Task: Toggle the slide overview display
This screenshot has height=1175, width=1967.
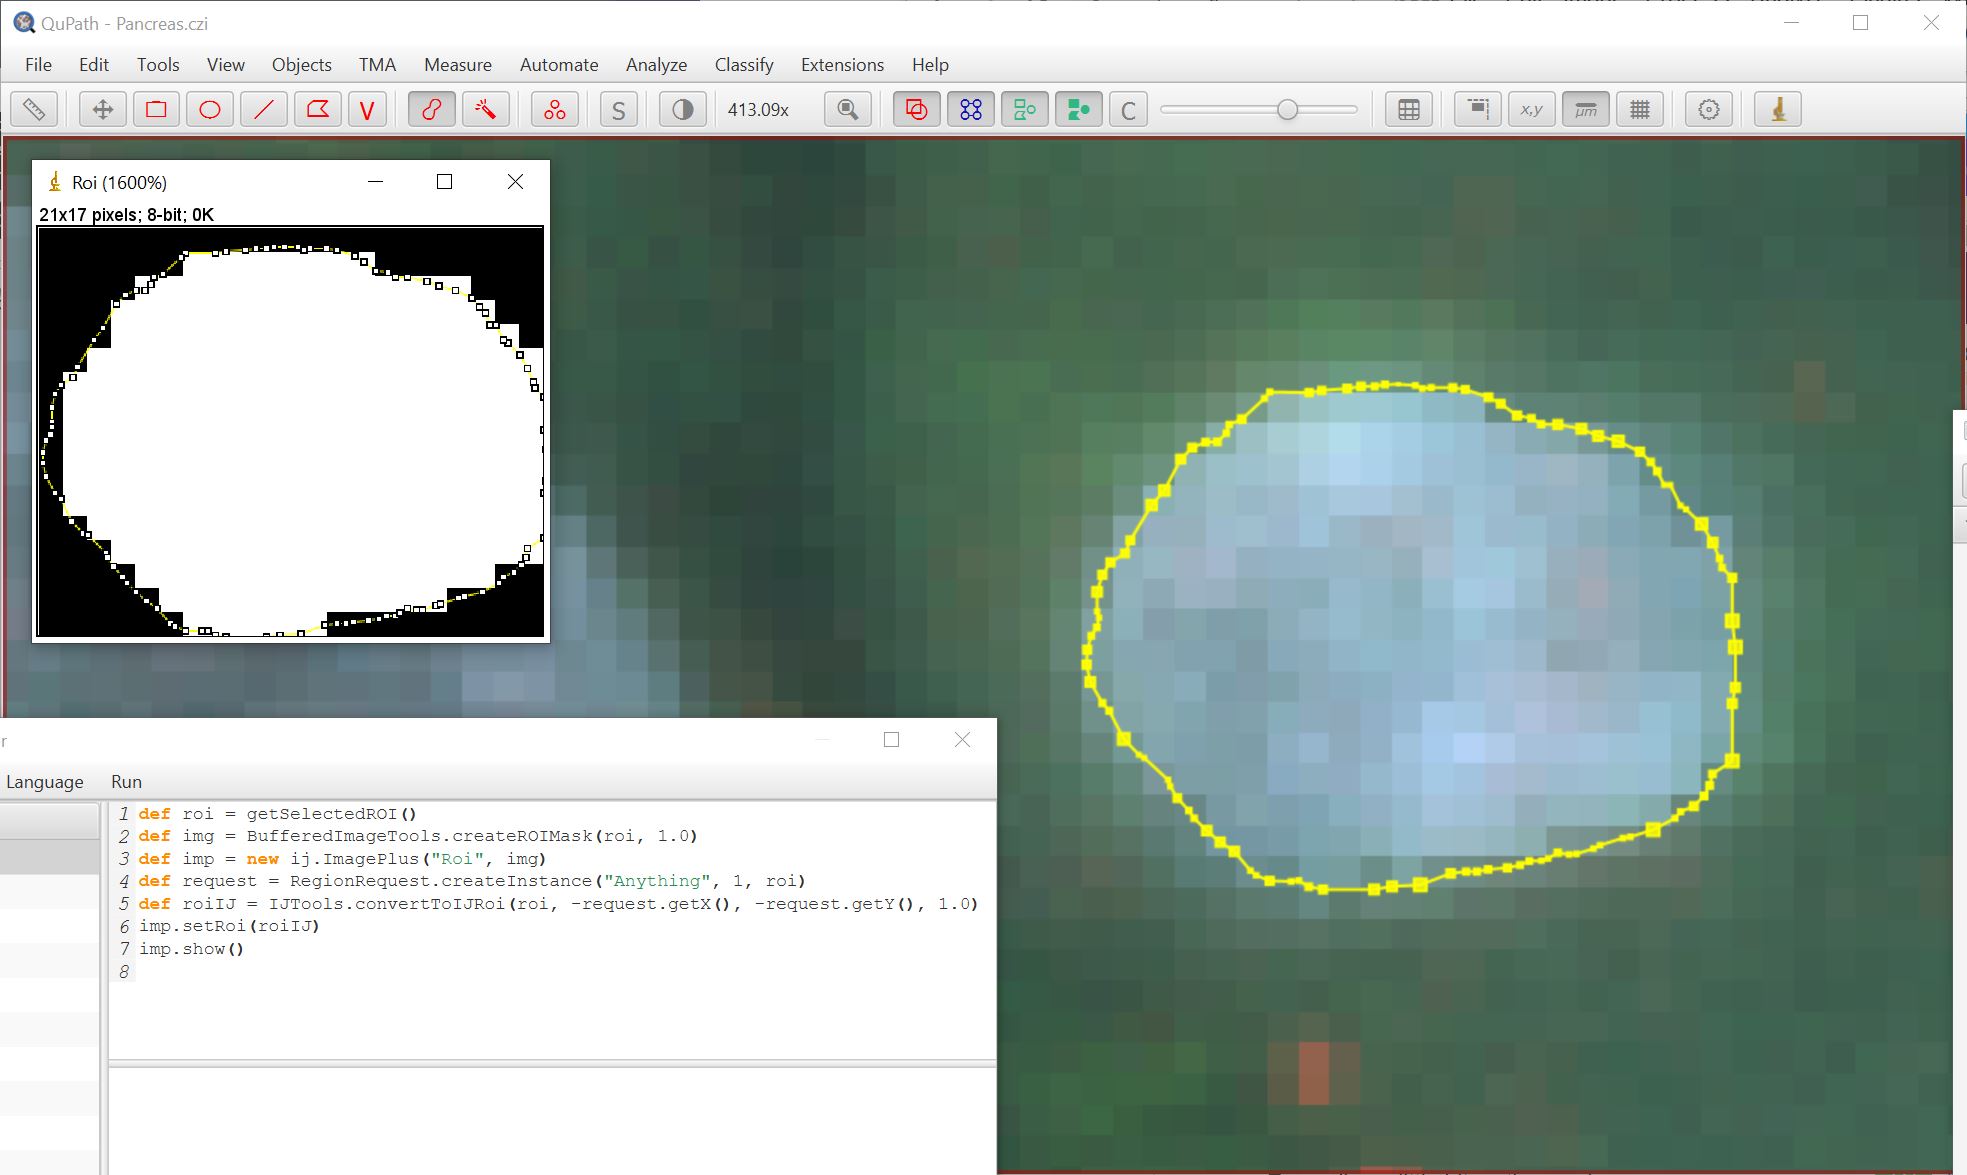Action: (x=1478, y=109)
